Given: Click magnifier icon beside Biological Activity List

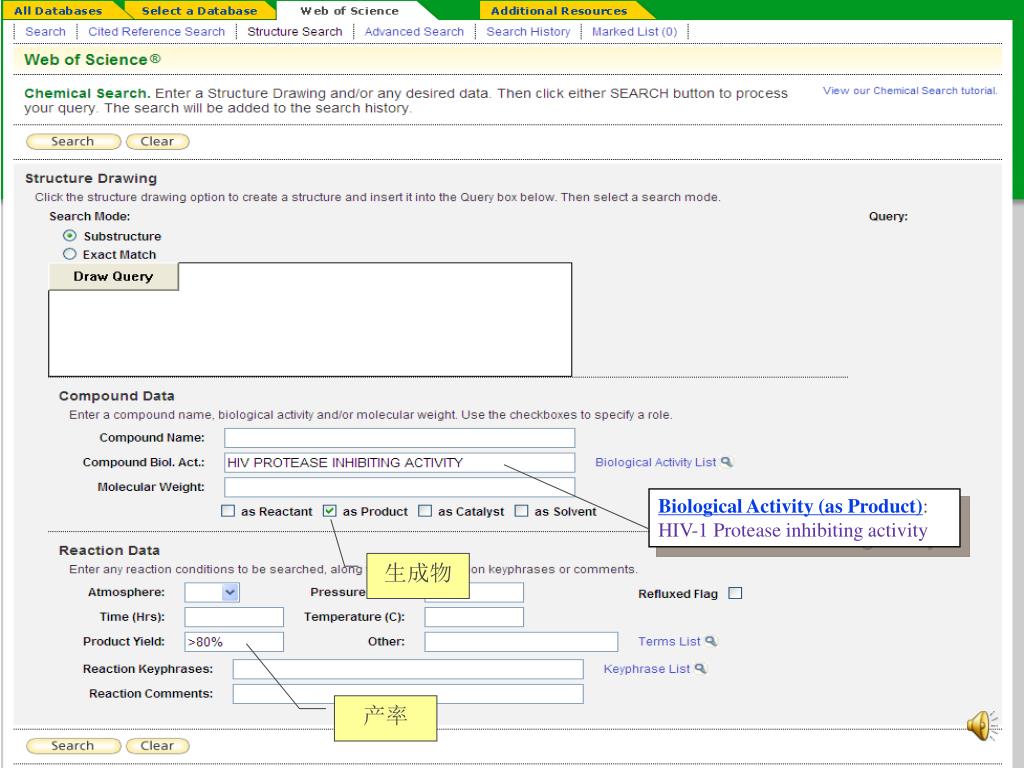Looking at the screenshot, I should [x=726, y=462].
